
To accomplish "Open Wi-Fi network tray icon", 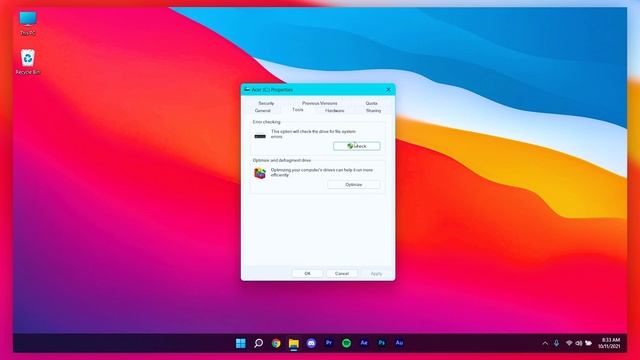I will click(569, 343).
